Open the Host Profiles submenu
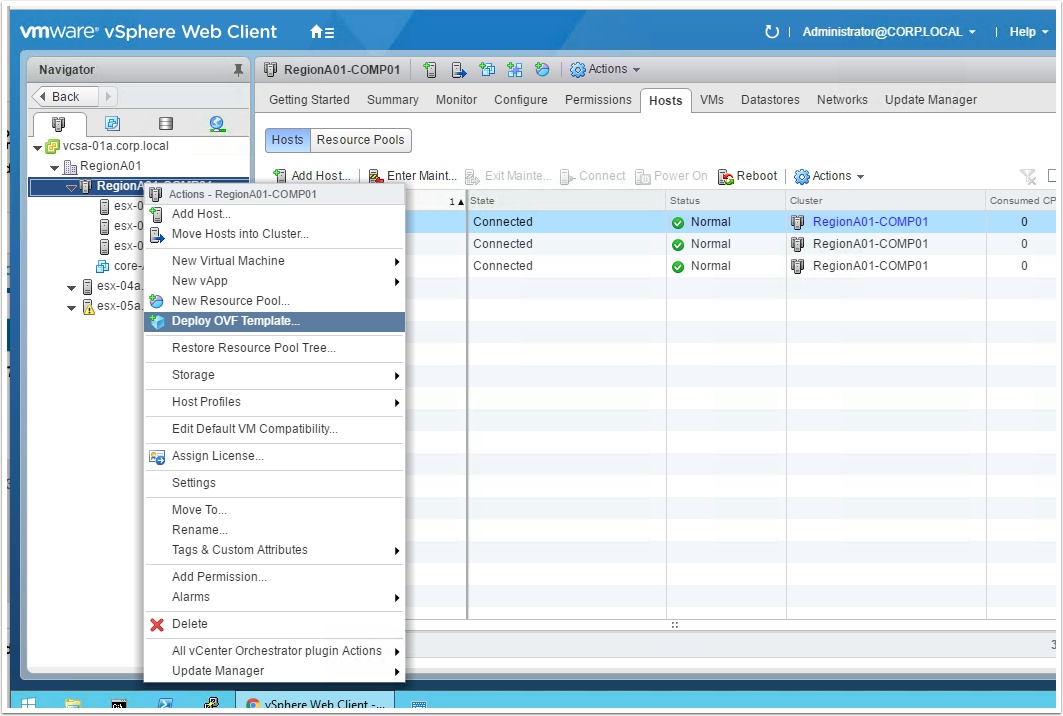The height and width of the screenshot is (716, 1063). (x=275, y=402)
